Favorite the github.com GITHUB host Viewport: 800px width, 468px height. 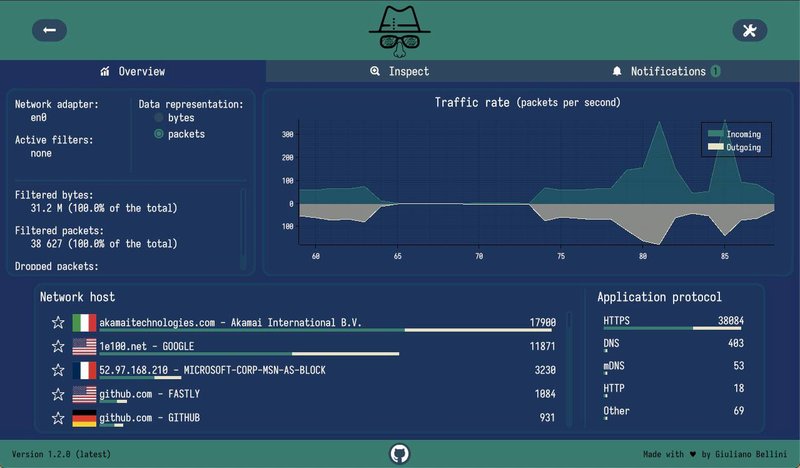[x=58, y=417]
